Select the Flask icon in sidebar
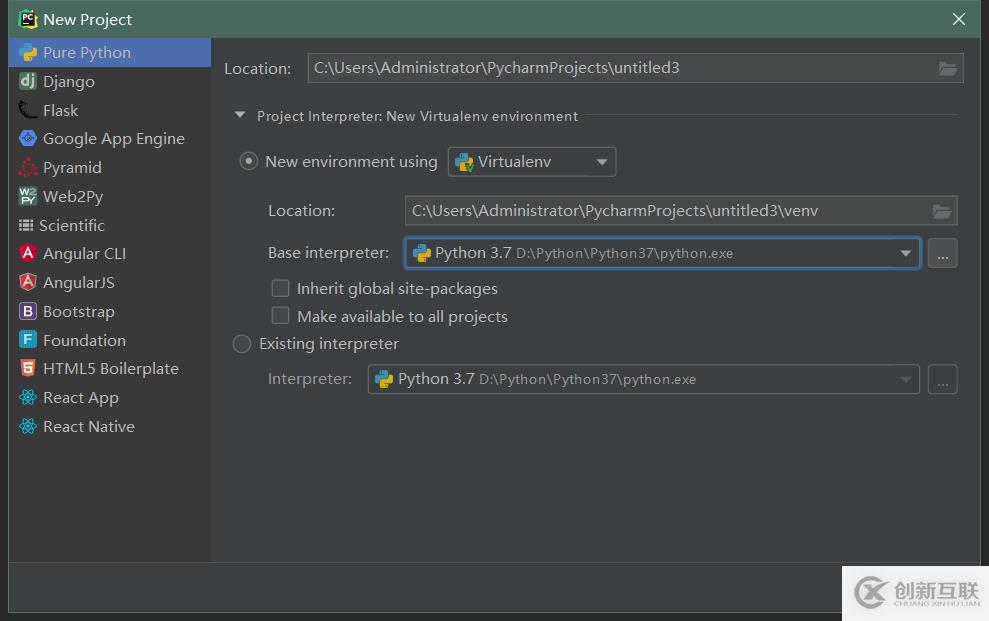Screen dimensions: 989x621 point(27,110)
